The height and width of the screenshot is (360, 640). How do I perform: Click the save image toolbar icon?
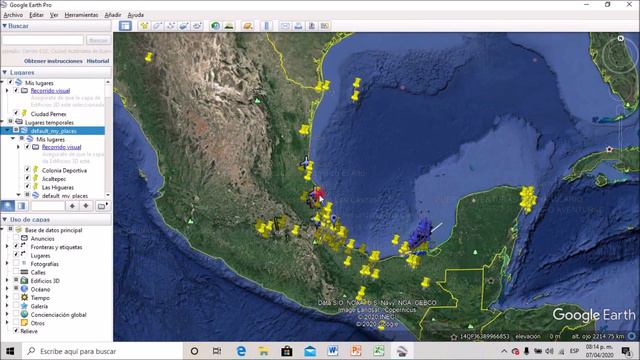(x=311, y=26)
